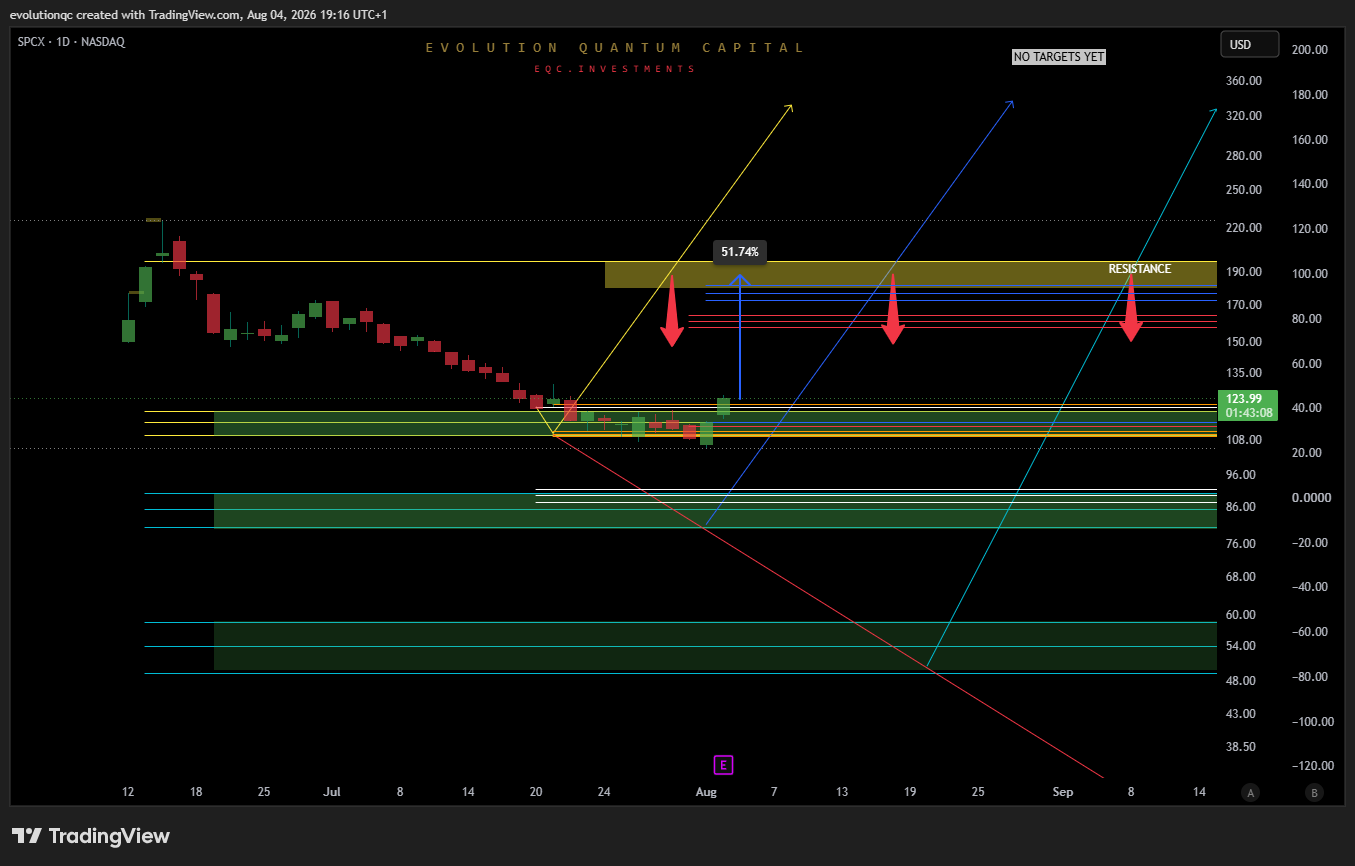Click the purple E earnings marker
This screenshot has height=866, width=1355.
724,765
